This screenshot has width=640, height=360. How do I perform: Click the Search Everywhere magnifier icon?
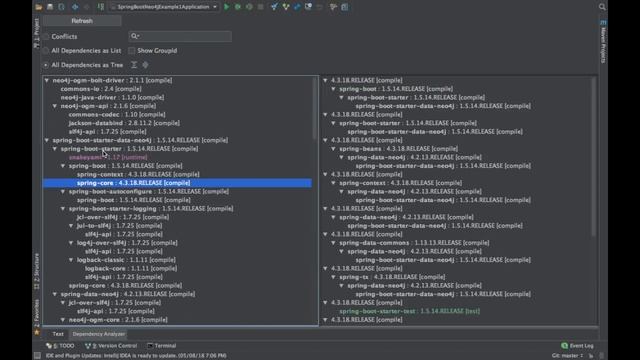point(602,7)
